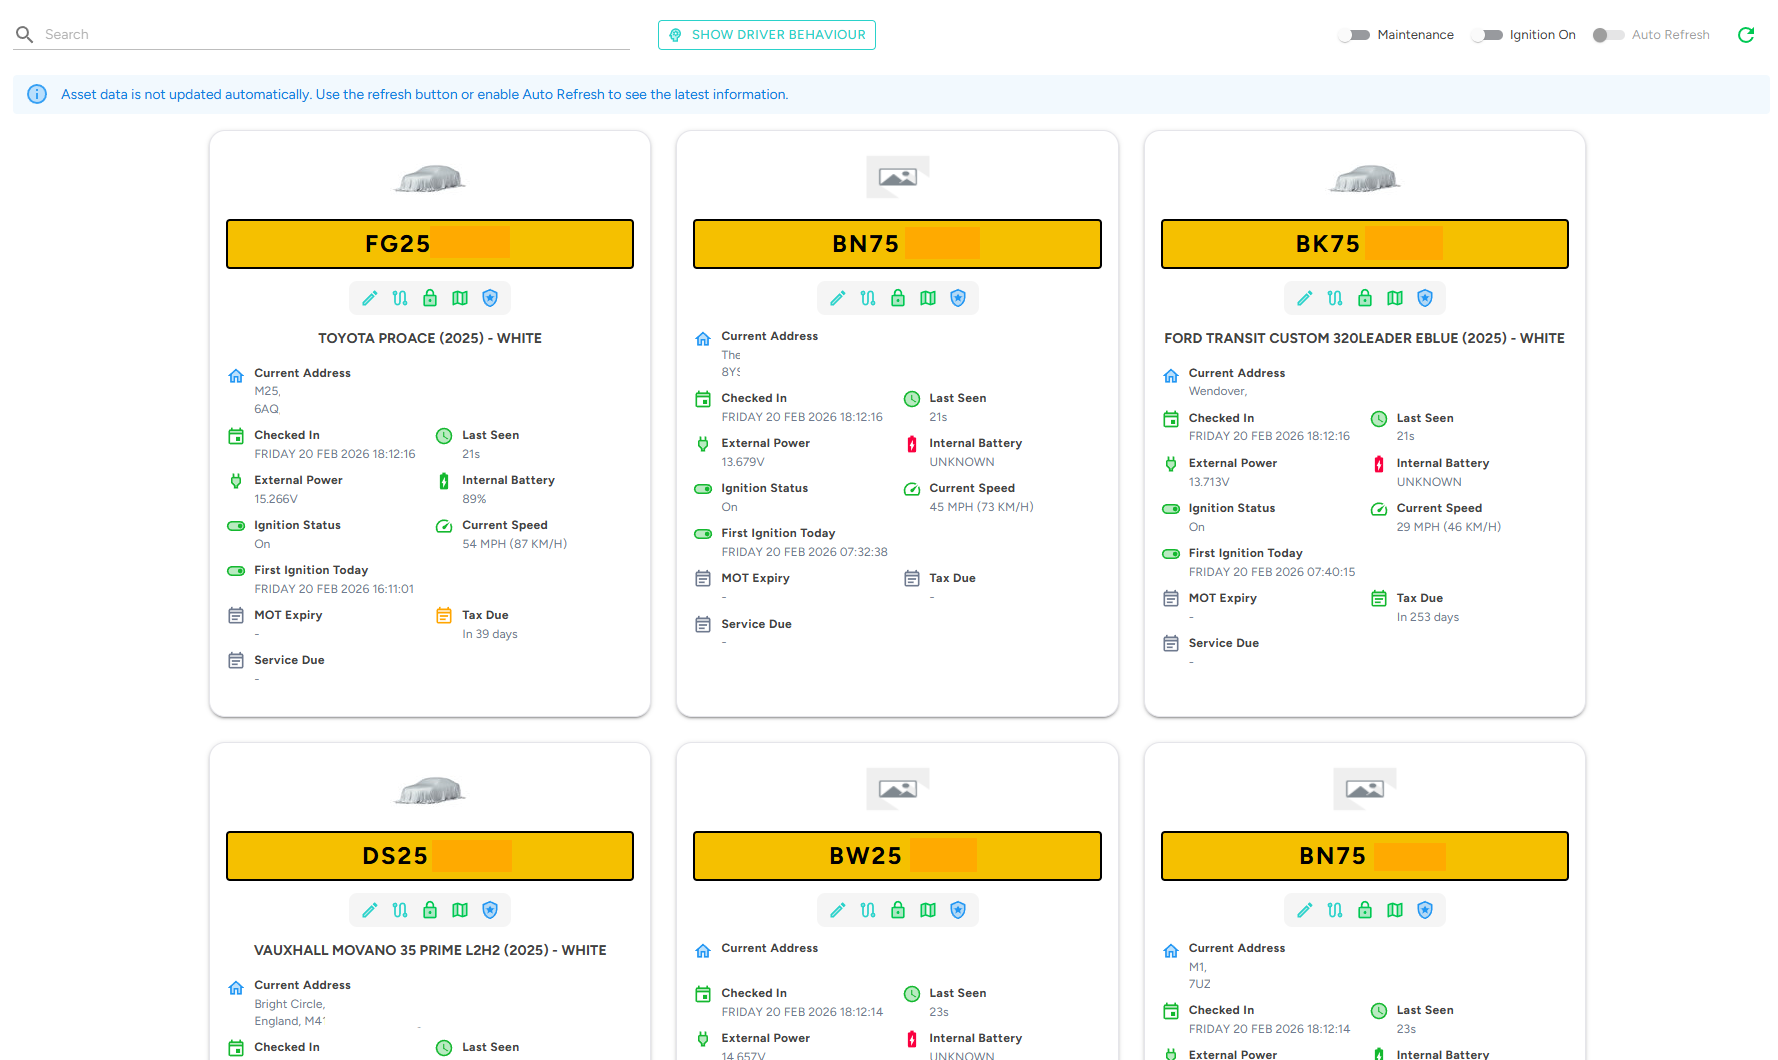Click the lock icon on BW25 card
Screen dimensions: 1778x1060
coord(898,910)
